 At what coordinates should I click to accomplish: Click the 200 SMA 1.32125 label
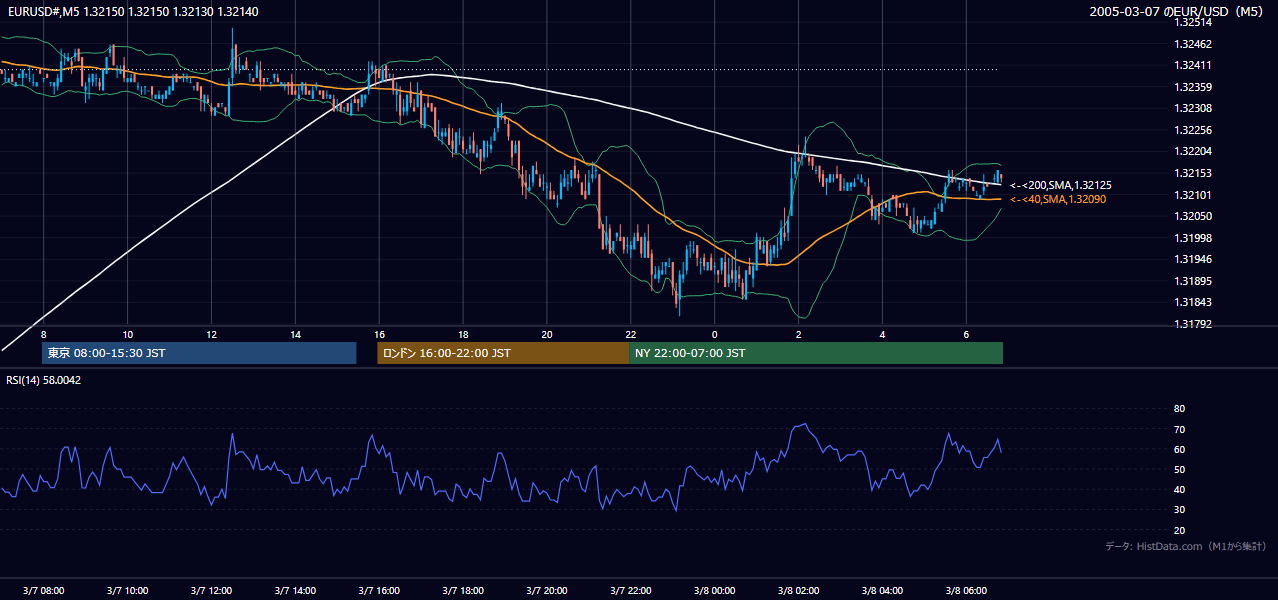(x=1061, y=186)
